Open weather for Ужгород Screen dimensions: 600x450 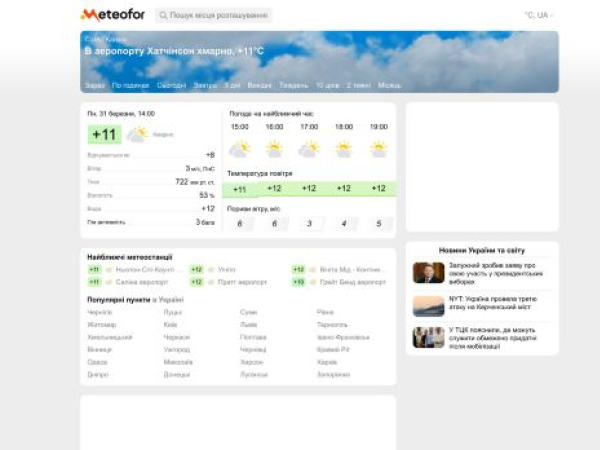click(x=176, y=350)
